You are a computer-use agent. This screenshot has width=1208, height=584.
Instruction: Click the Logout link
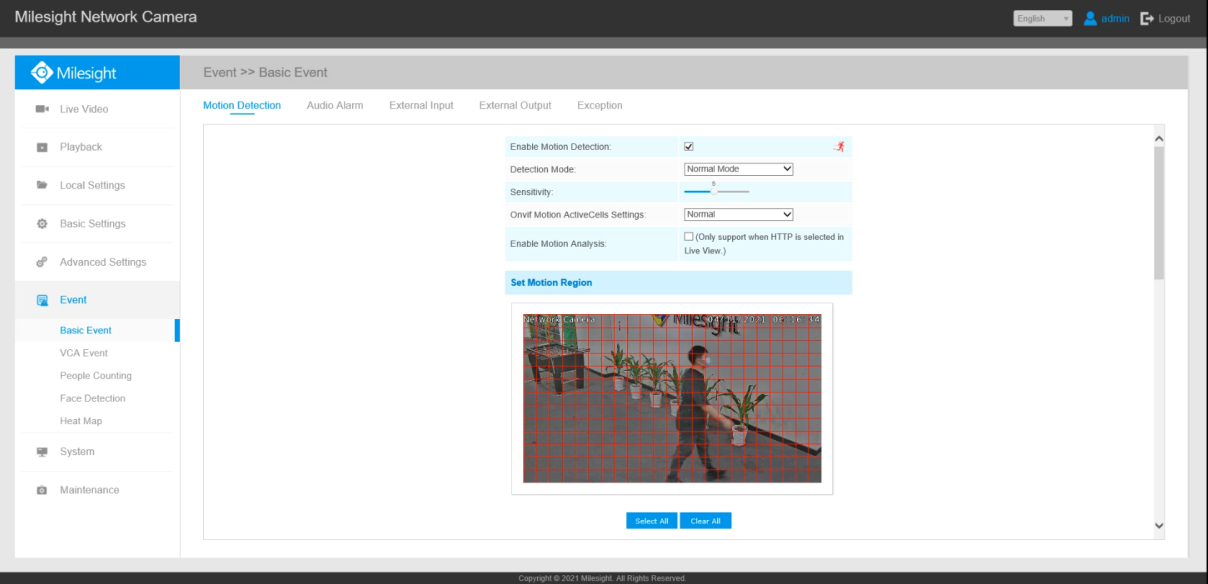point(1175,19)
